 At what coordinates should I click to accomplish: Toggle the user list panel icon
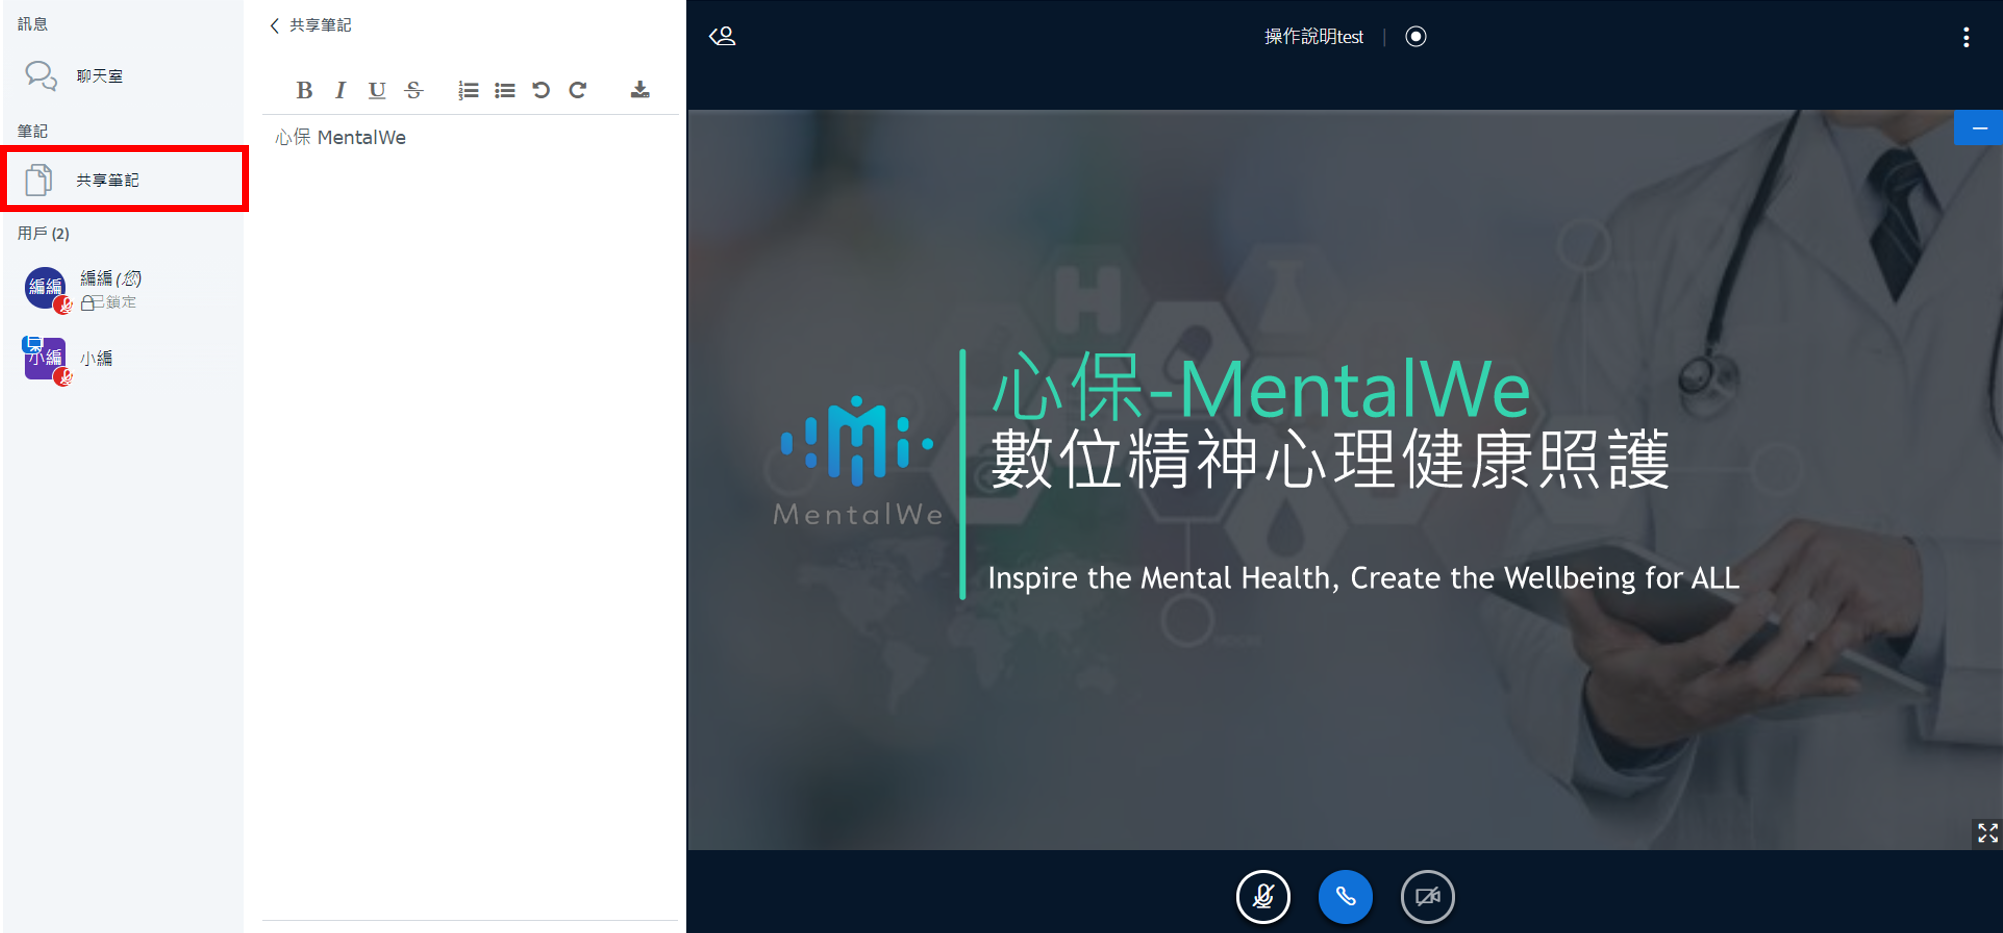pos(722,37)
